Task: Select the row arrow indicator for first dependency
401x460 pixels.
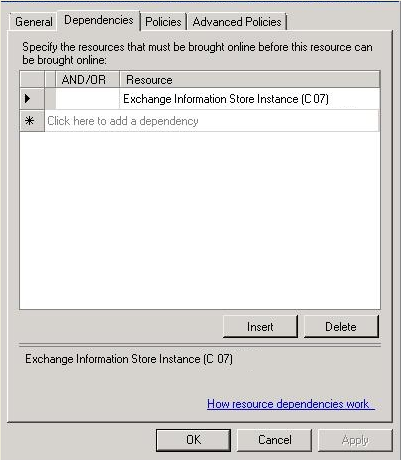Action: click(x=32, y=99)
